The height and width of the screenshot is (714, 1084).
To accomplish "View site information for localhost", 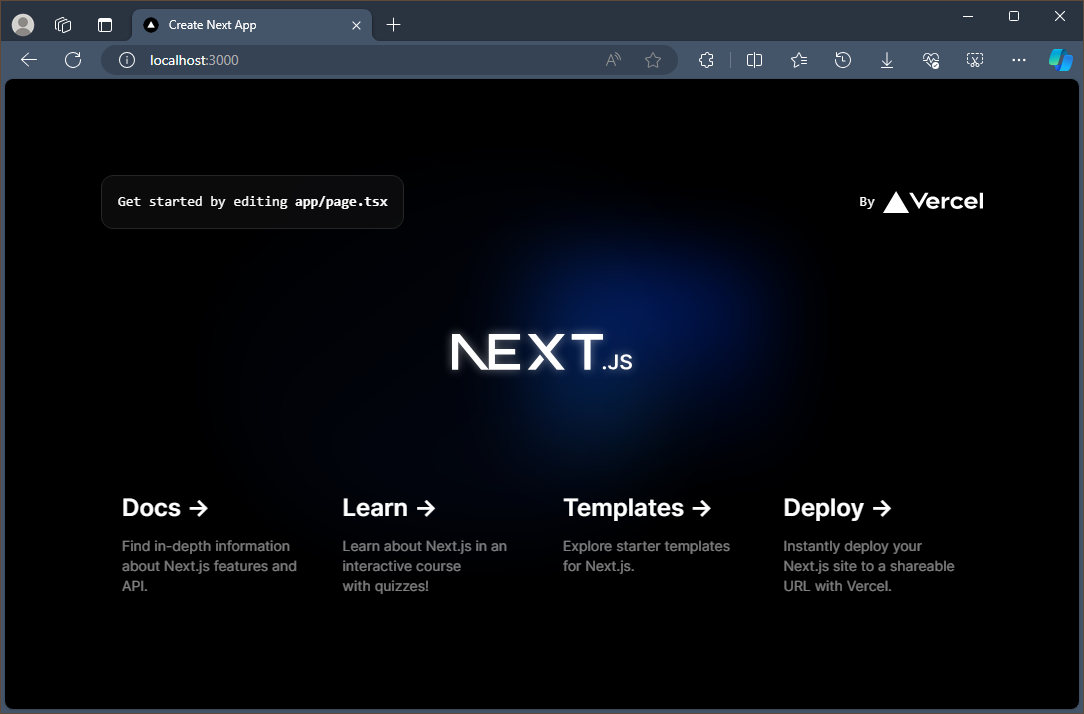I will click(x=126, y=60).
